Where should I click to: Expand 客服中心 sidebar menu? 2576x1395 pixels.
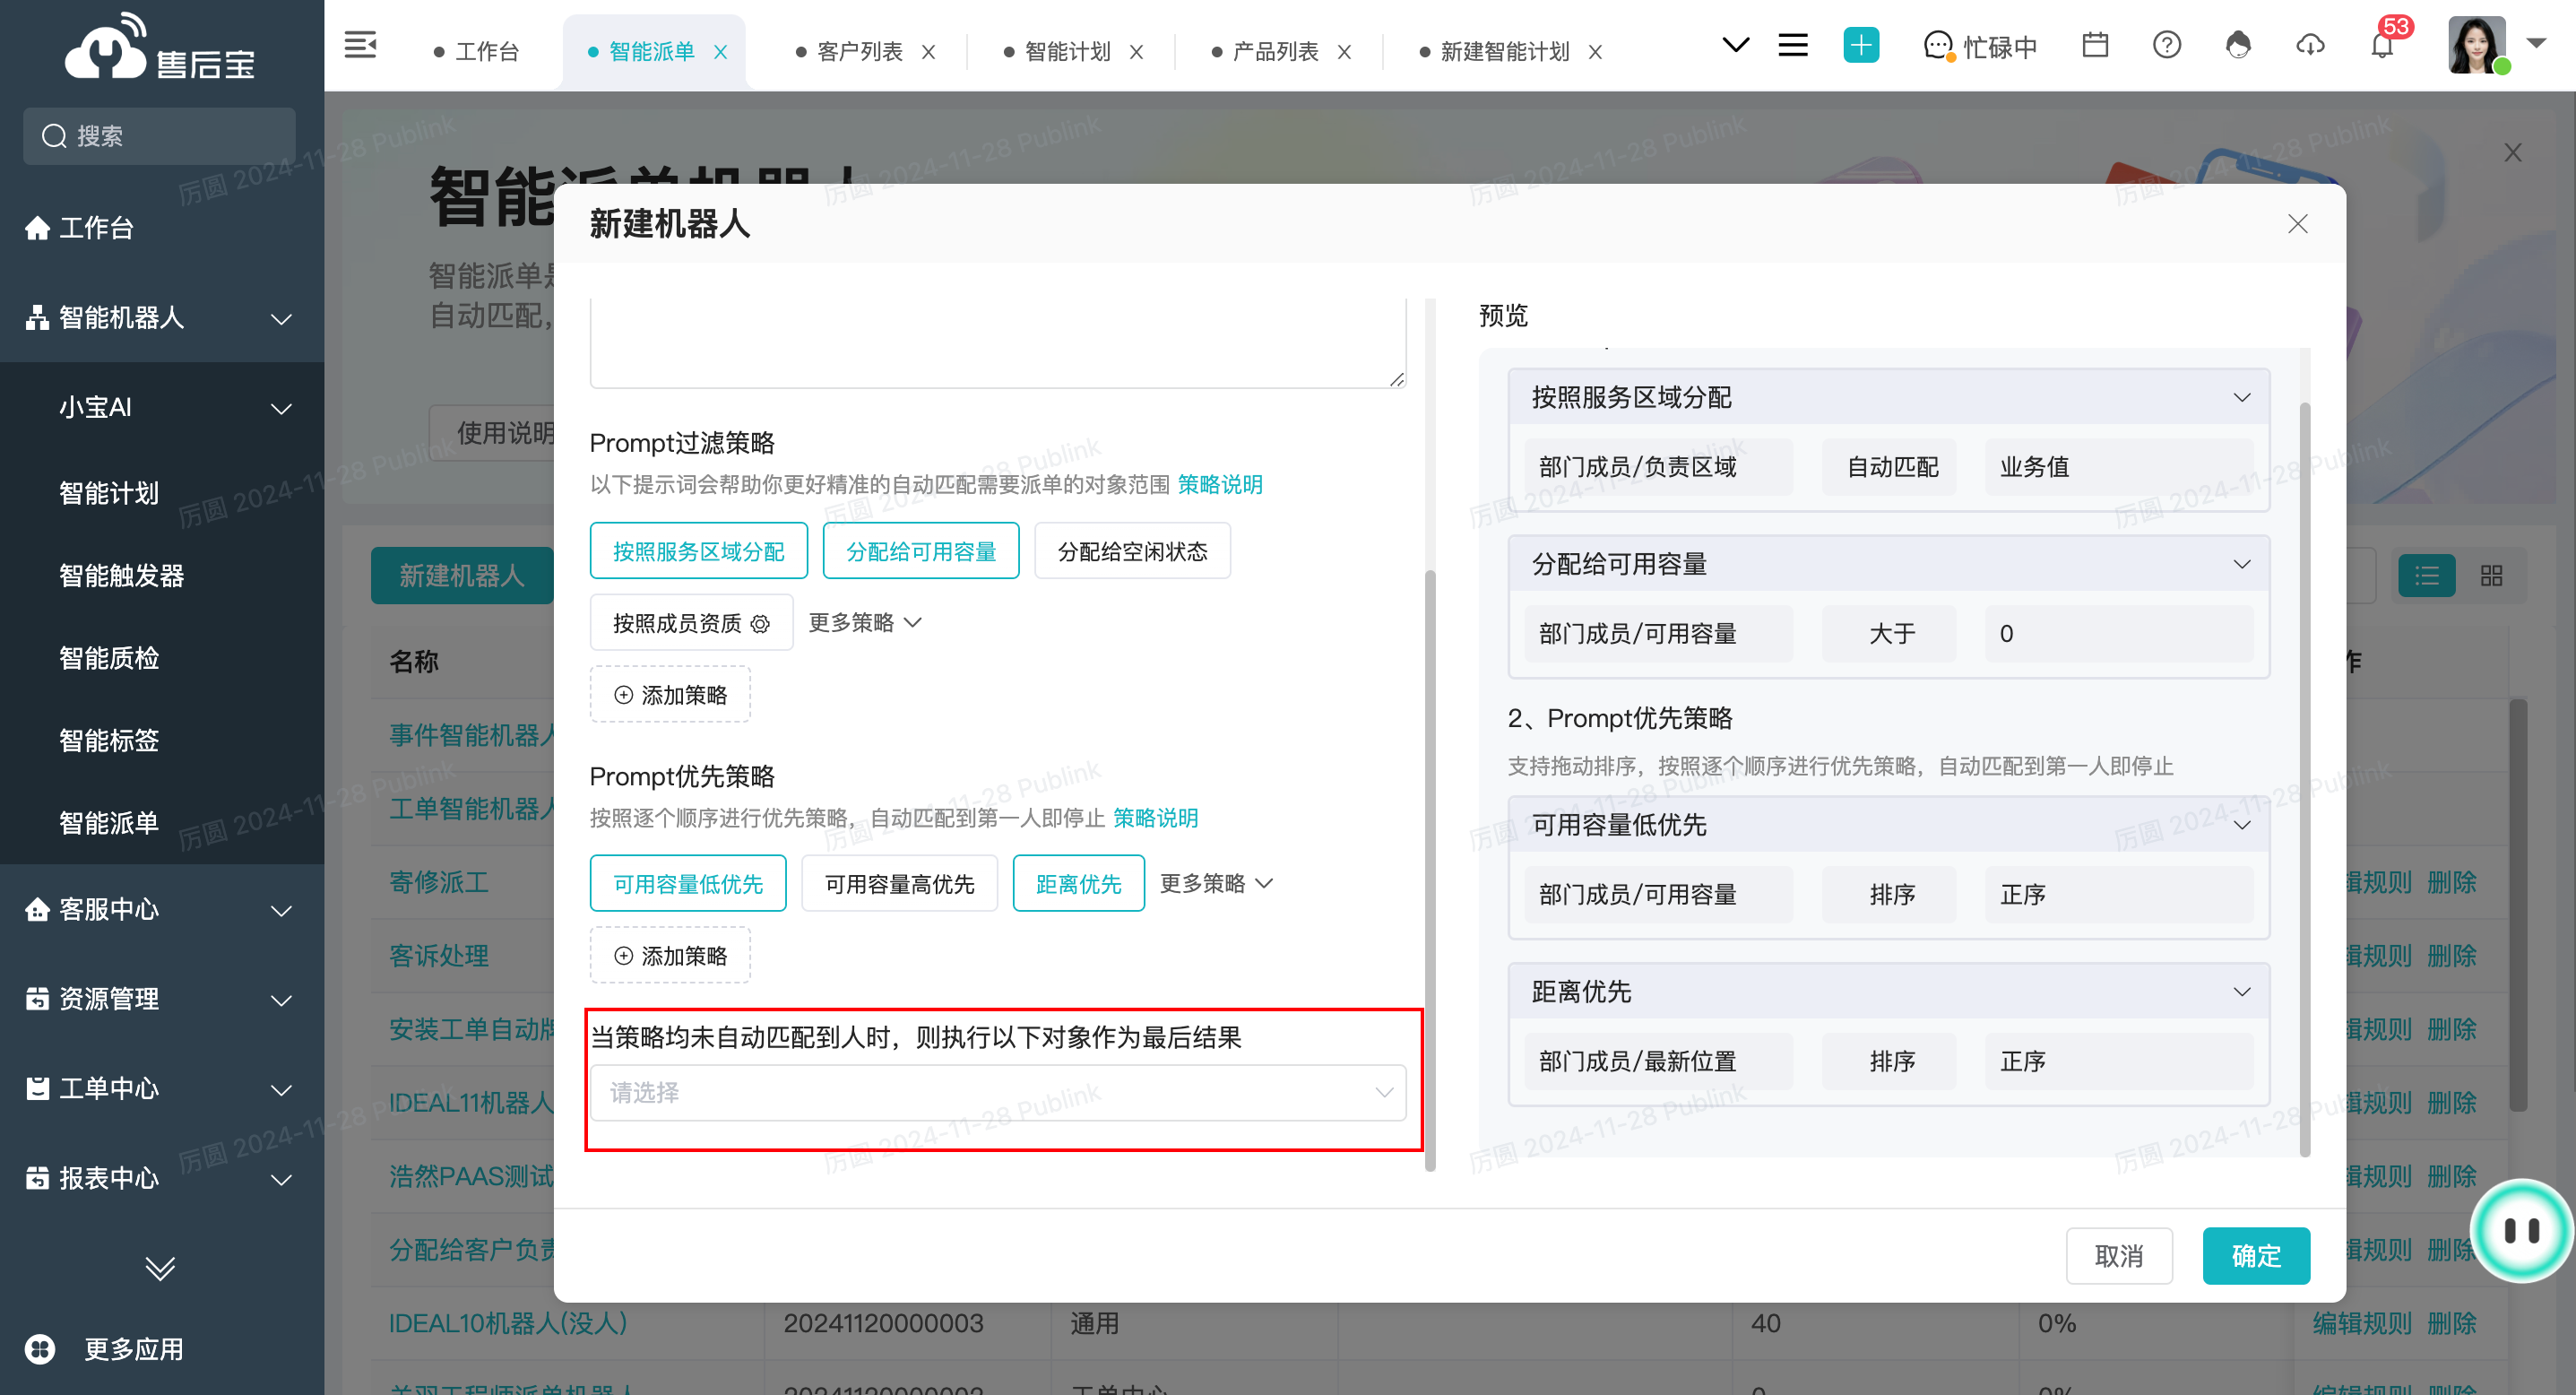coord(281,911)
